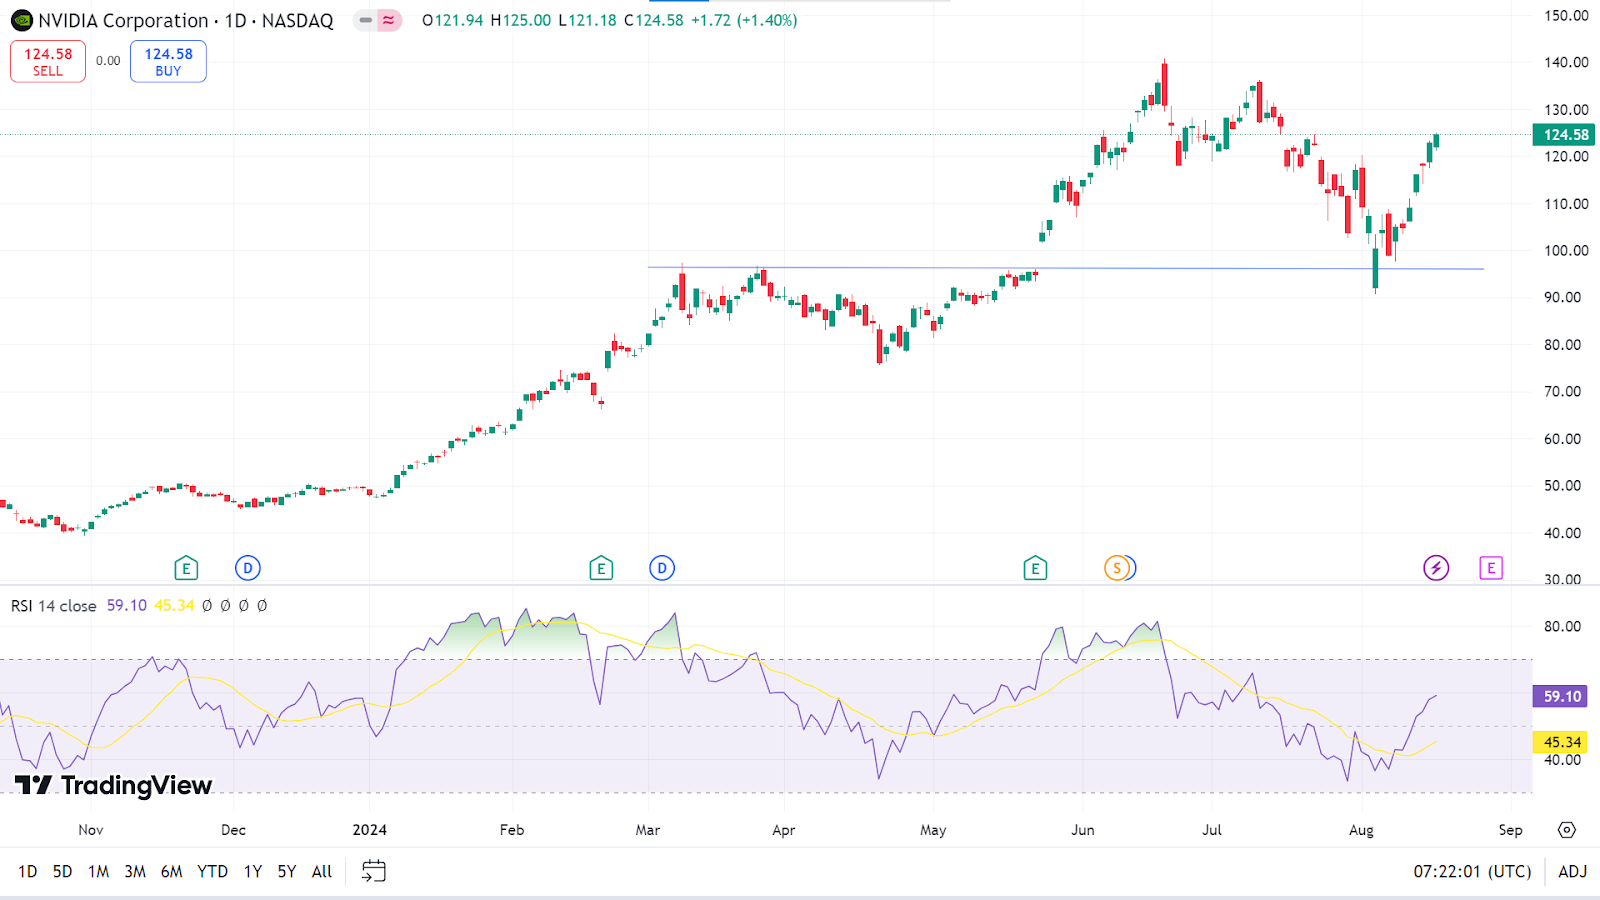This screenshot has width=1600, height=900.
Task: Select the blue horizontal support line near 96
Action: coord(1066,268)
